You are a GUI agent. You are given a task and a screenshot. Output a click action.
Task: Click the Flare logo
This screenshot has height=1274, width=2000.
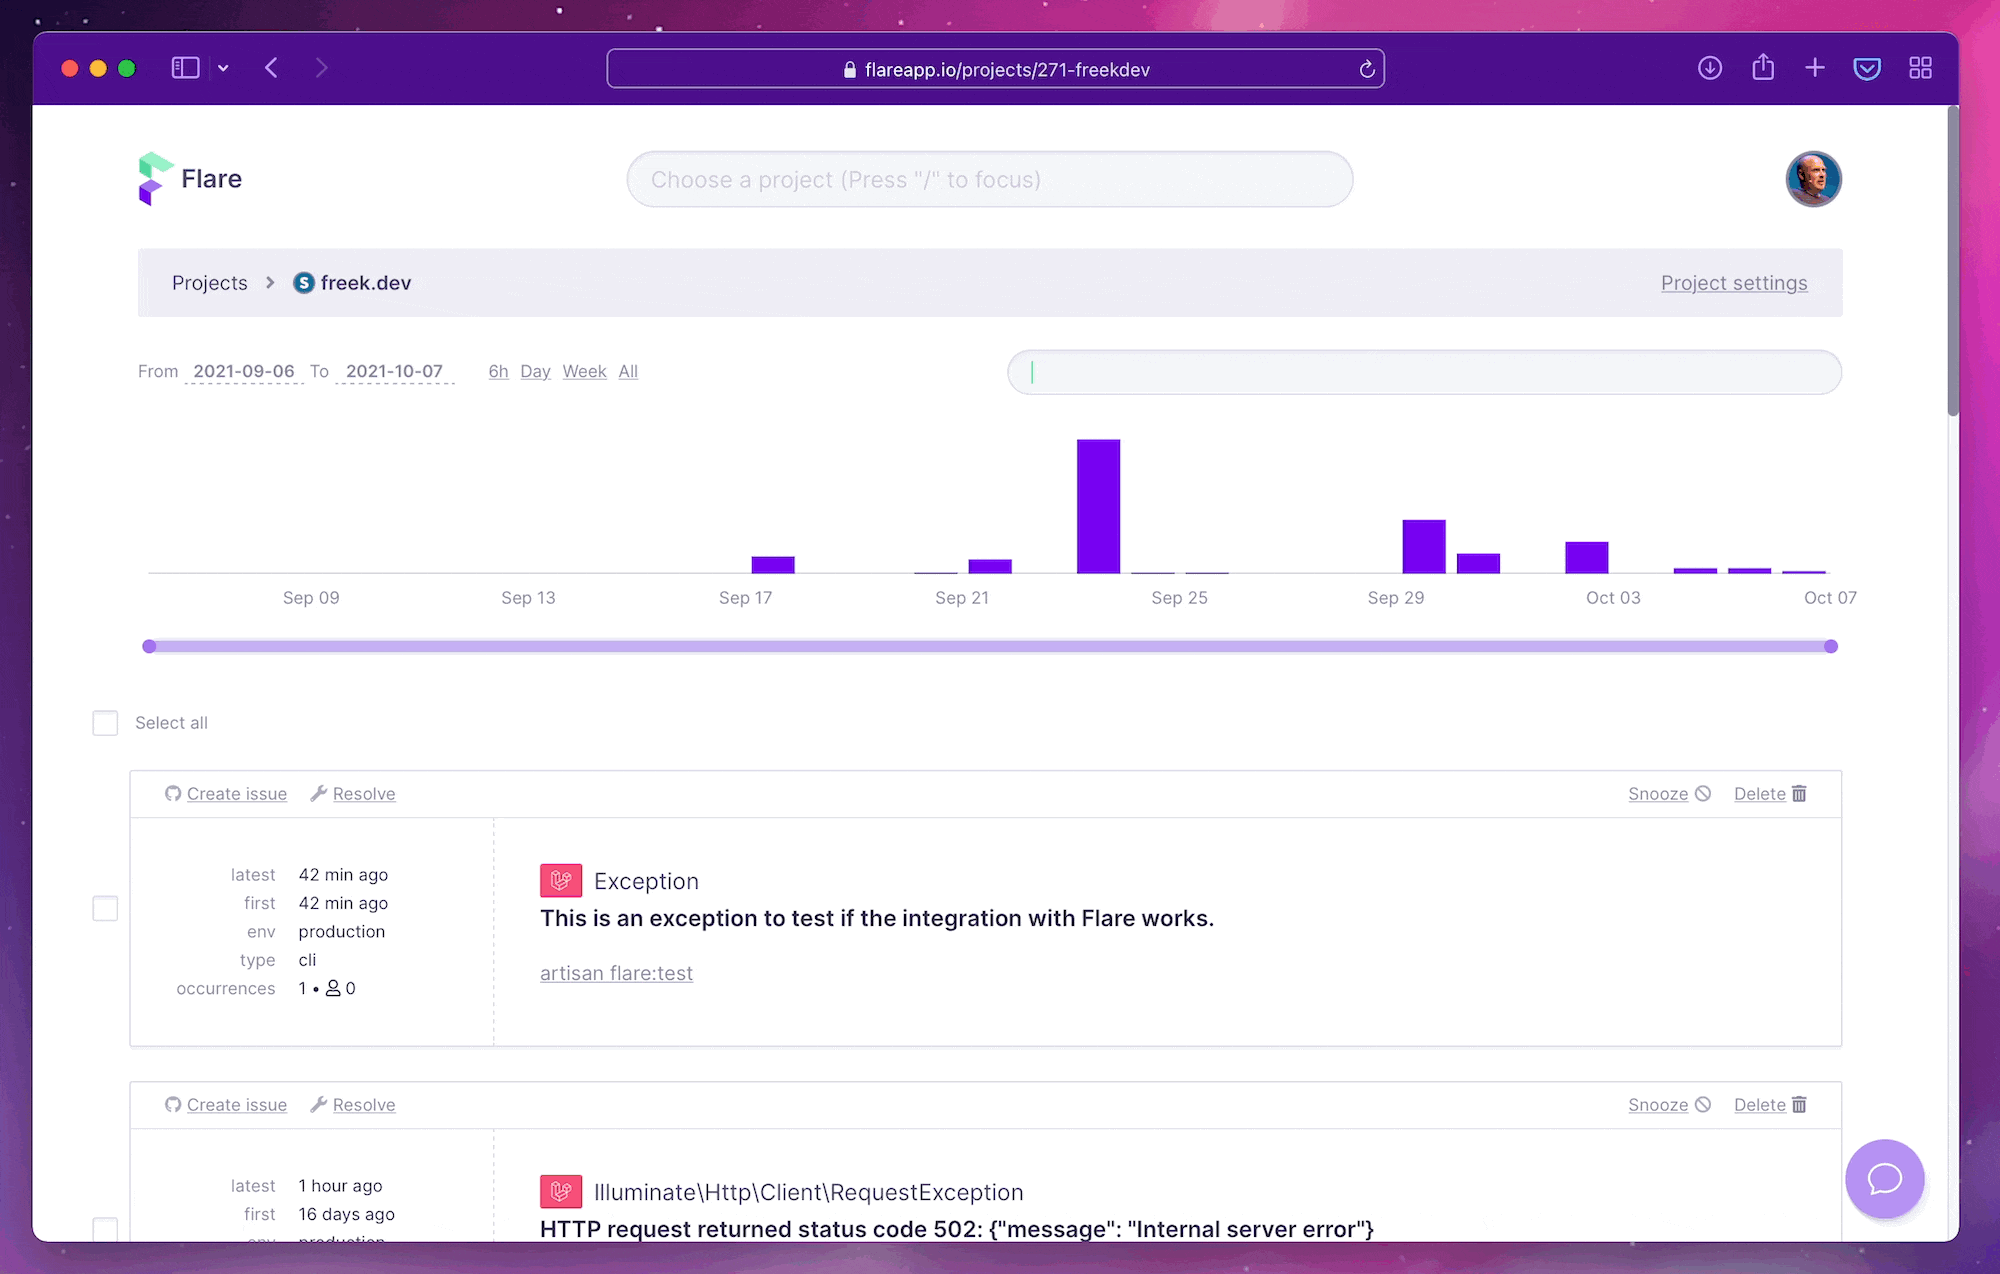point(190,179)
